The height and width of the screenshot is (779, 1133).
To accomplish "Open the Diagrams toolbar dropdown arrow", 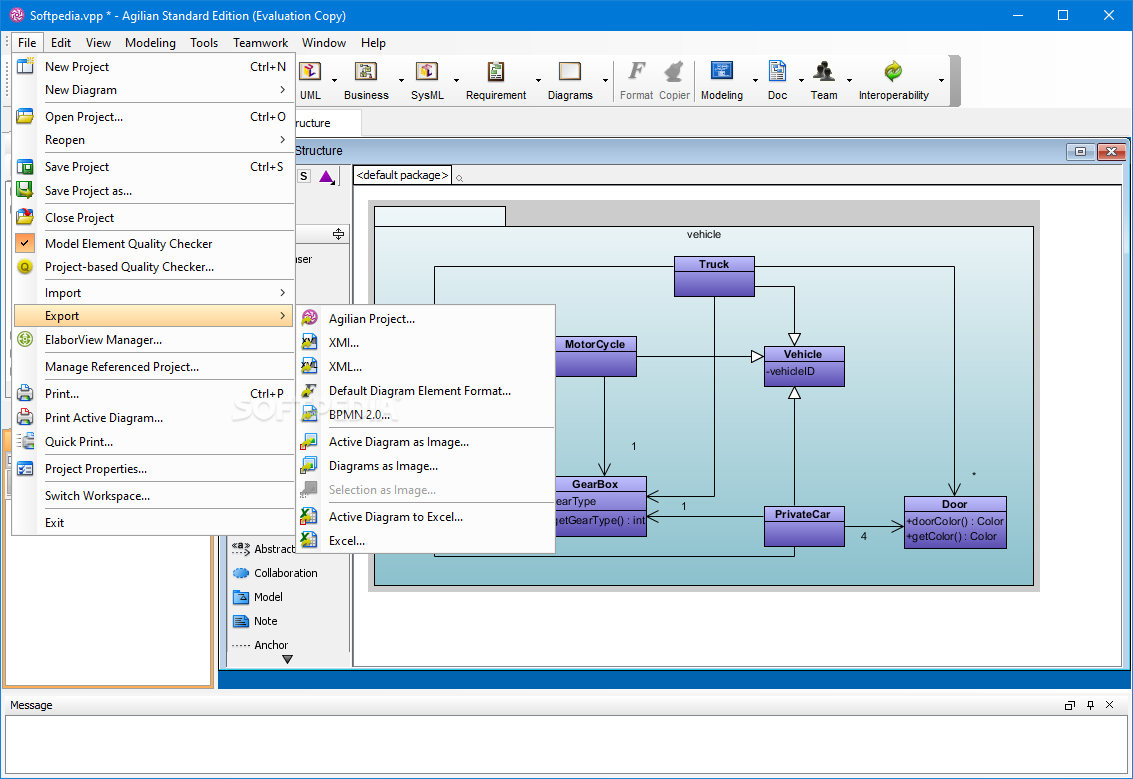I will pyautogui.click(x=606, y=80).
